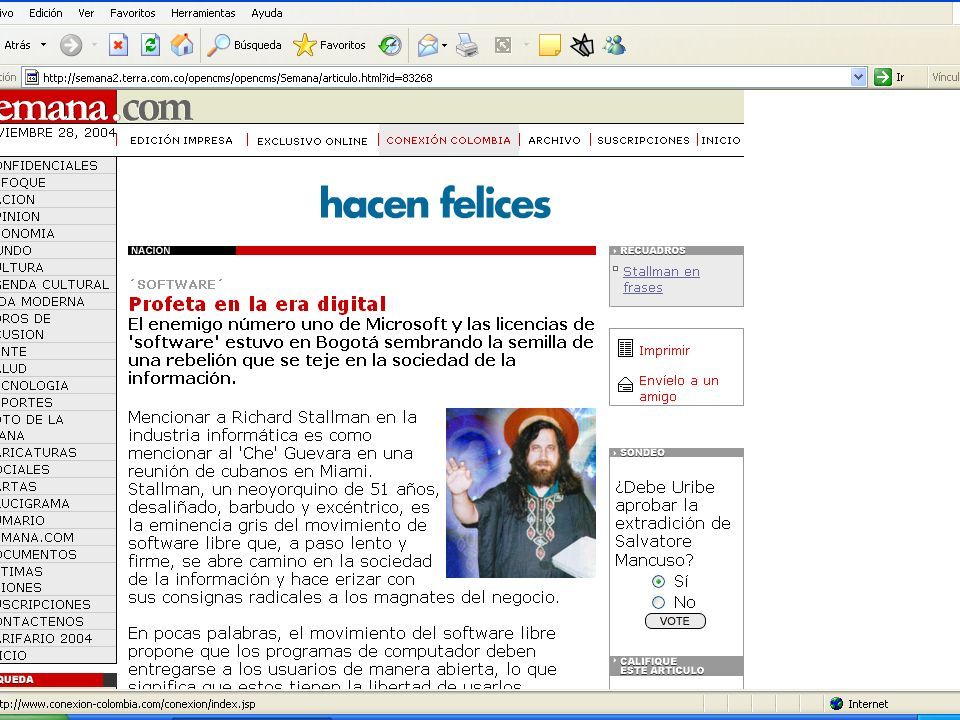Open Favoritos star icon
Image resolution: width=960 pixels, height=720 pixels.
304,45
